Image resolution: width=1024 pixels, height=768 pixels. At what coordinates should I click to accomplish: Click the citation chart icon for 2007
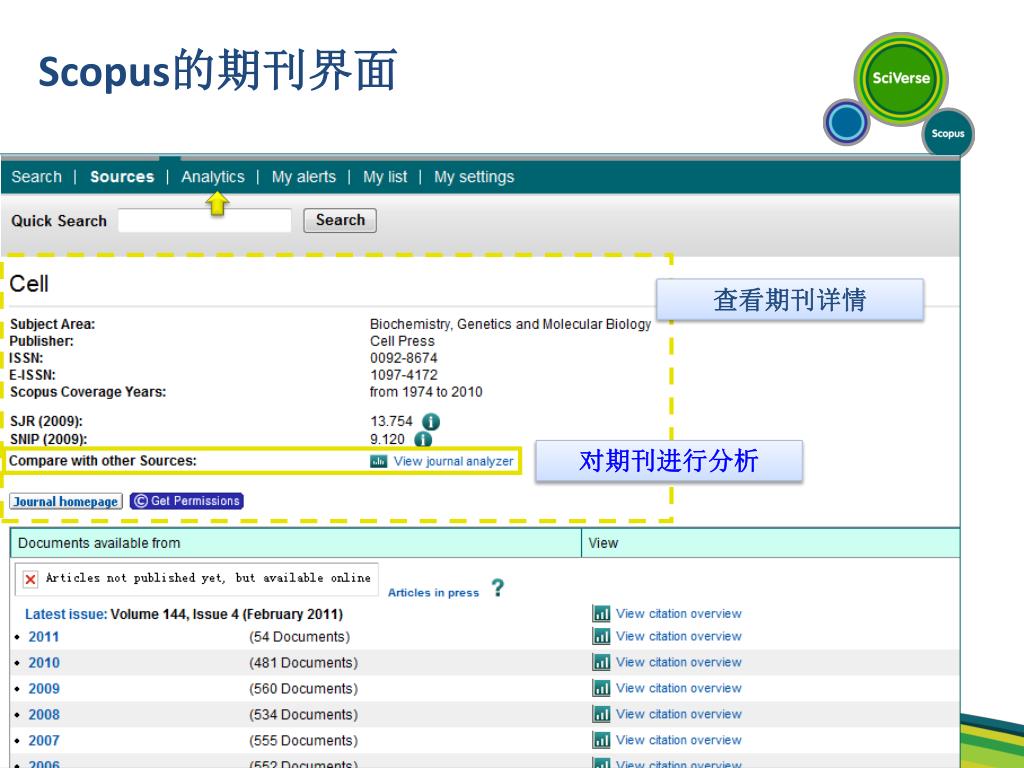click(601, 741)
